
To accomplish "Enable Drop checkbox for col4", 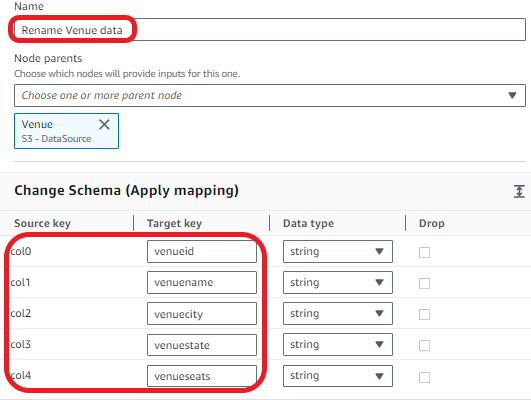I will coord(424,377).
